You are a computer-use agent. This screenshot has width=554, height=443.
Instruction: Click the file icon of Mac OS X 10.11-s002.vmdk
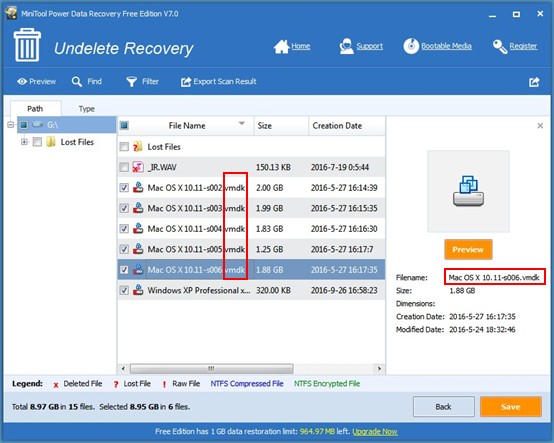138,187
